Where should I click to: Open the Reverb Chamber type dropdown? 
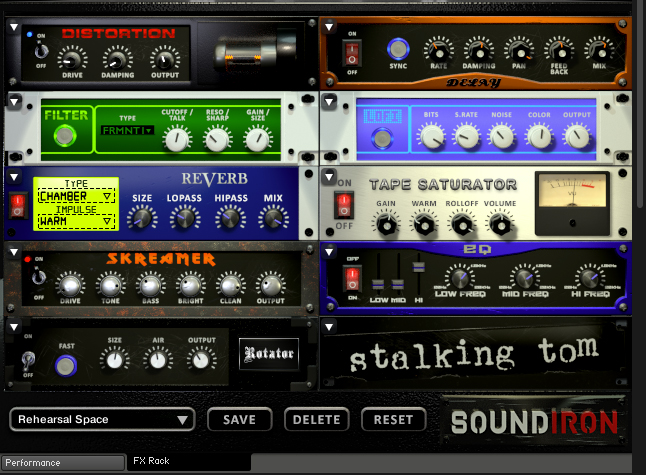76,197
